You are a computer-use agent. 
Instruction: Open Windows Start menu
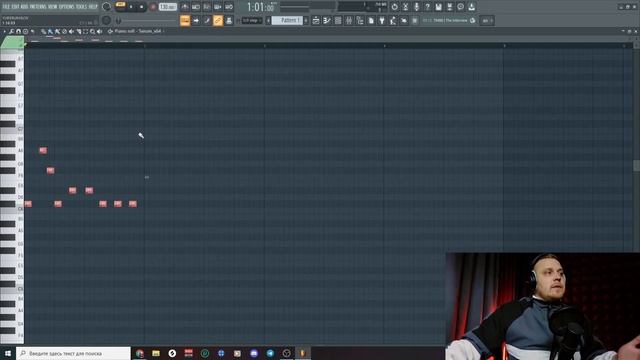click(x=8, y=353)
